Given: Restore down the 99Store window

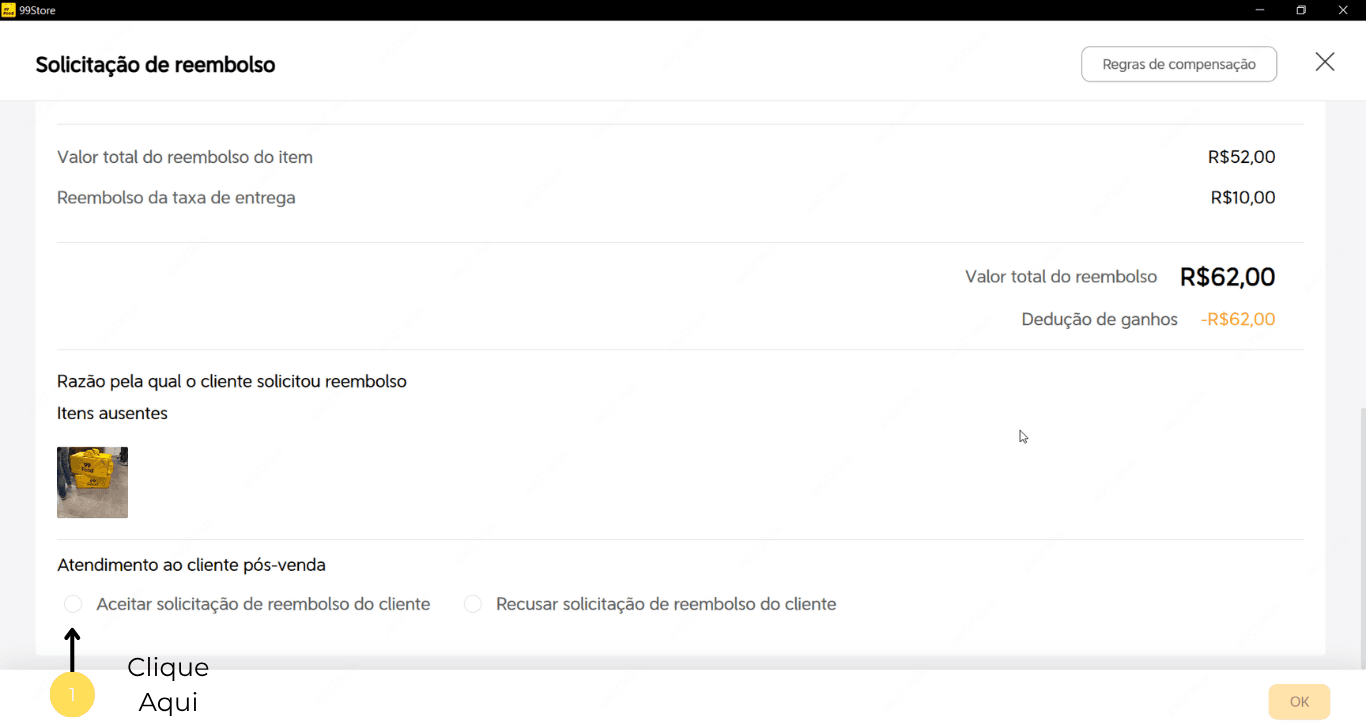Looking at the screenshot, I should point(1301,10).
